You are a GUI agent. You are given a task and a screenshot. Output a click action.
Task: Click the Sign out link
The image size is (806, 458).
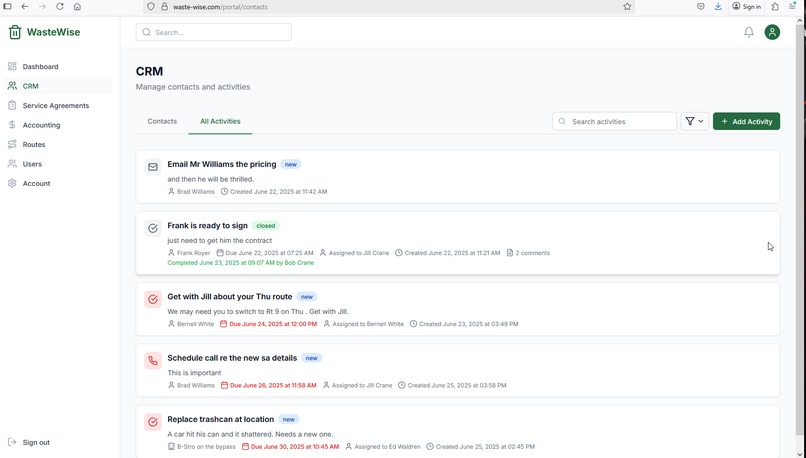click(x=36, y=442)
